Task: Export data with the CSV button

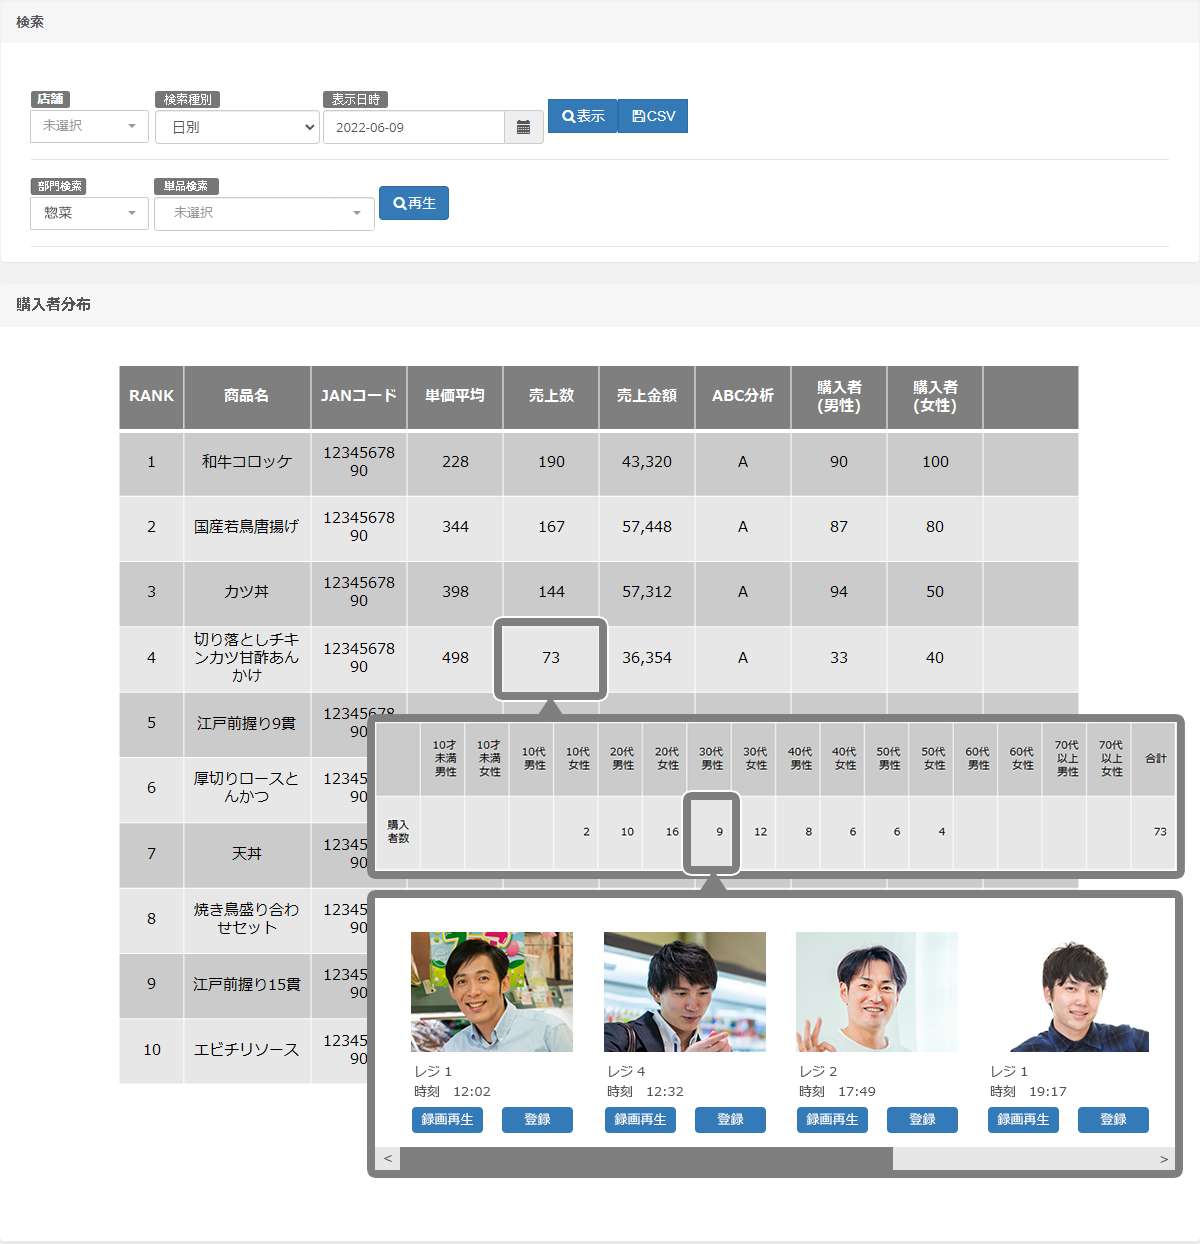Action: click(x=653, y=116)
